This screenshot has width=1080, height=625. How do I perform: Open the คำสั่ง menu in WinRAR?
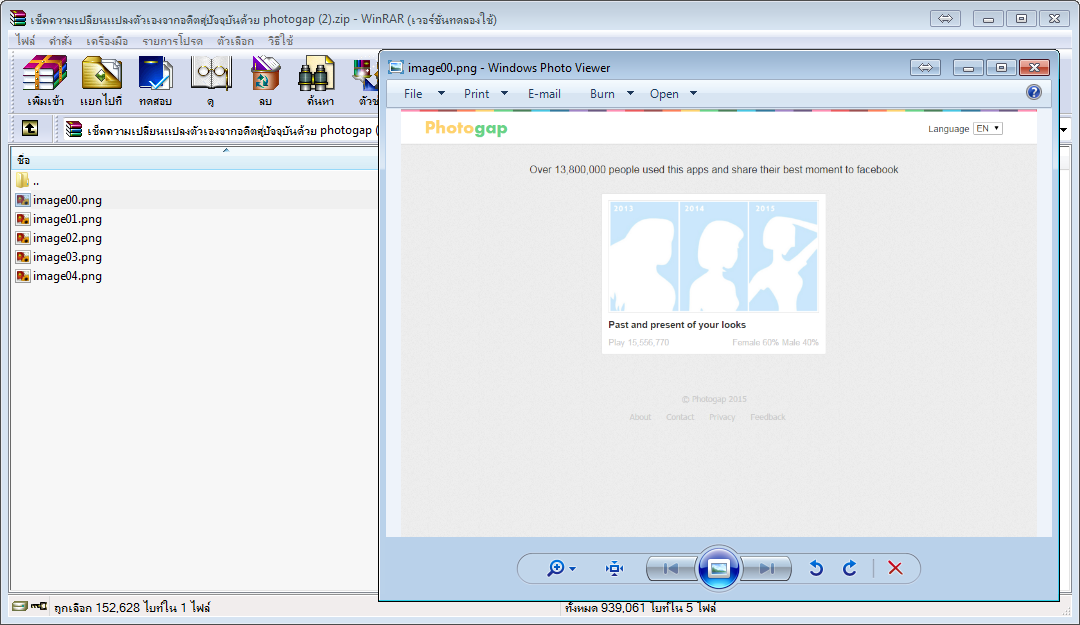tap(60, 41)
